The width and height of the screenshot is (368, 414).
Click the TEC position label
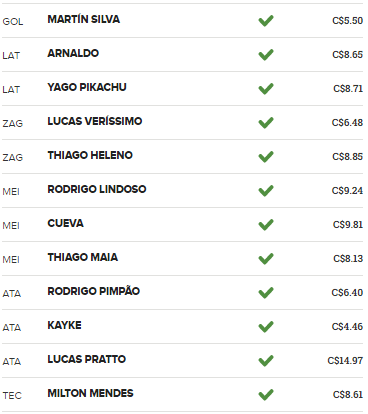(x=12, y=396)
